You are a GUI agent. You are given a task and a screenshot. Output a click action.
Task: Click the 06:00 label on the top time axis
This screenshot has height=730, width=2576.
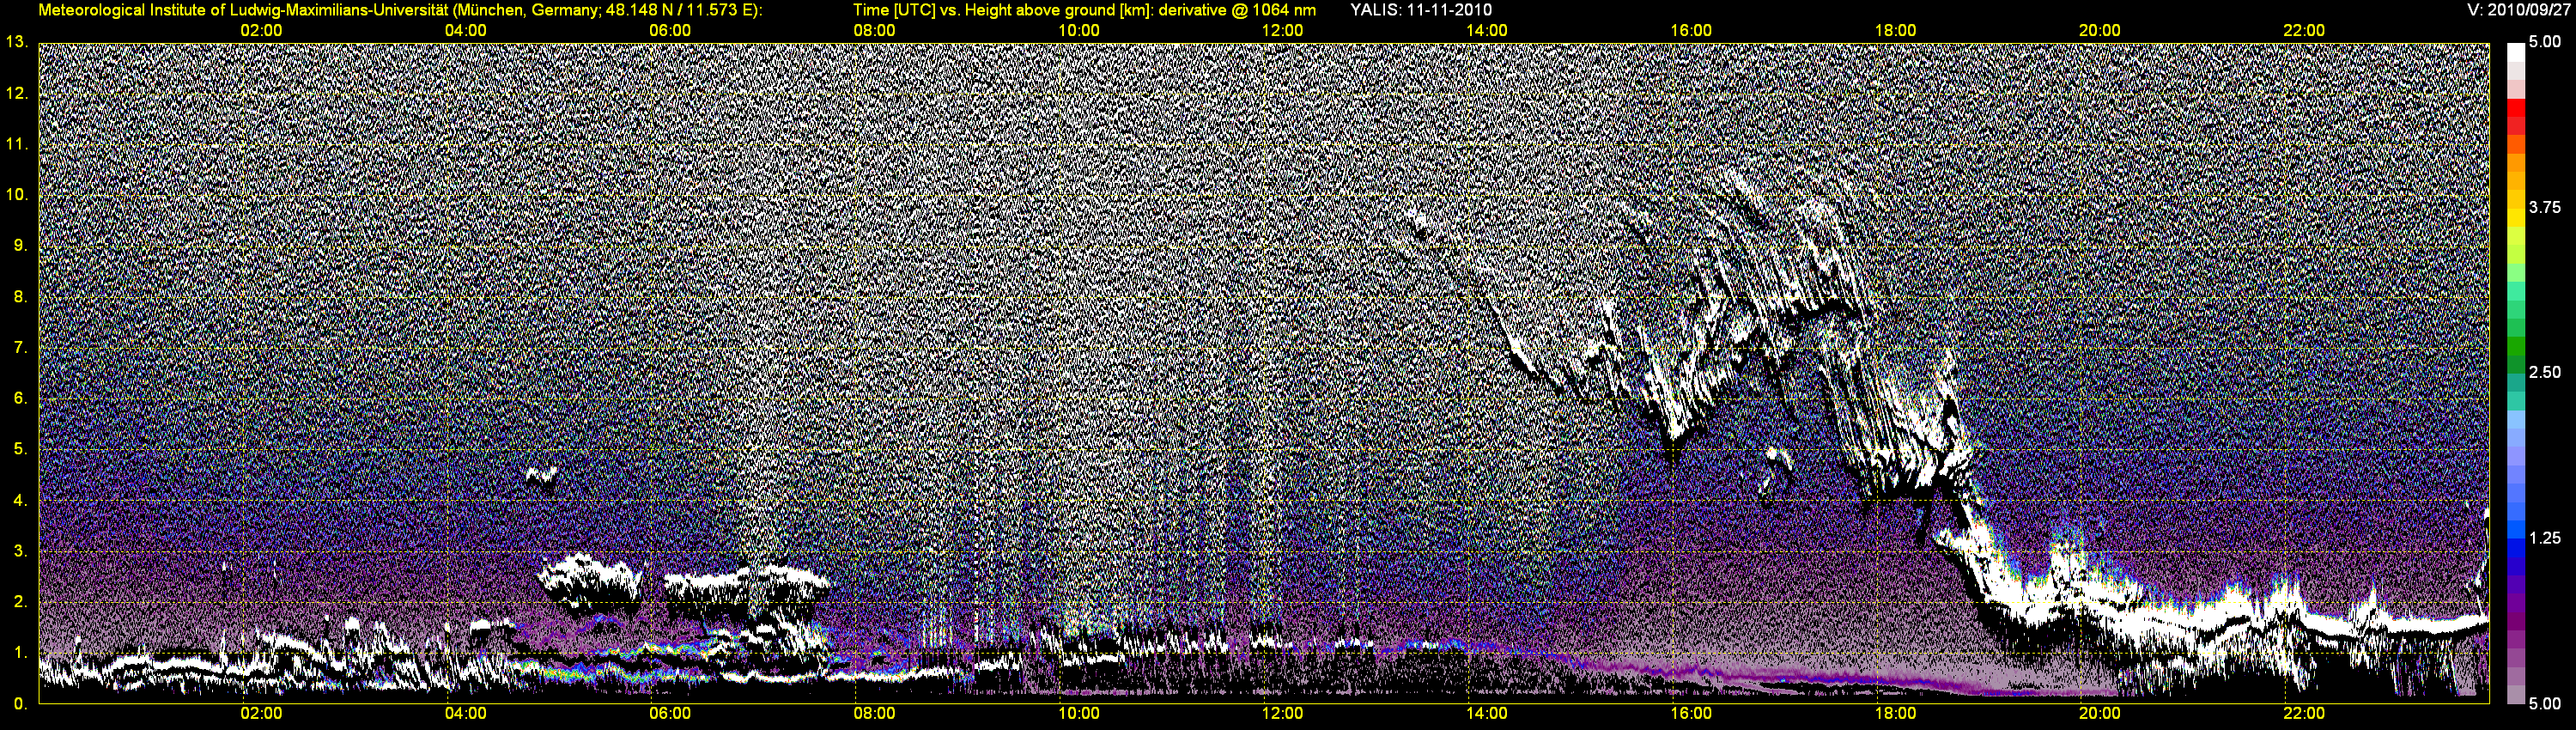coord(669,30)
